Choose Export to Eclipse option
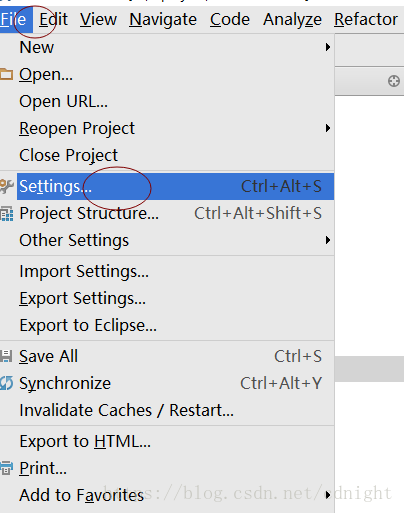 click(88, 325)
